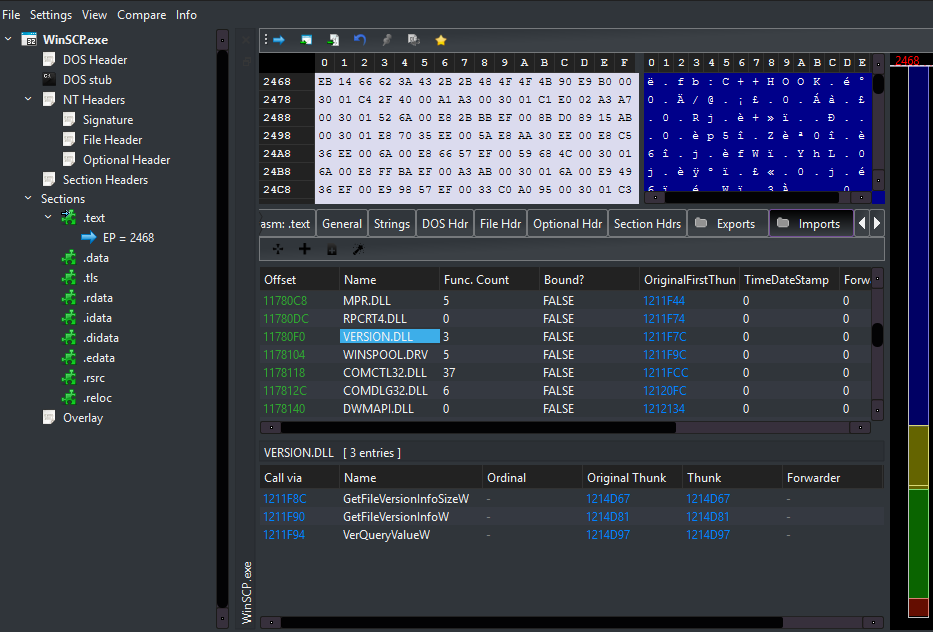Image resolution: width=933 pixels, height=632 pixels.
Task: Switch to the Section Hdrs tab
Action: [647, 224]
